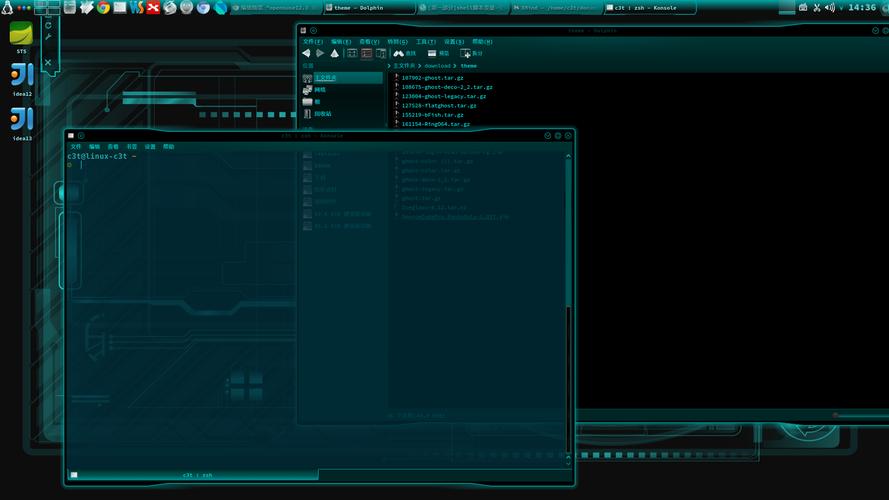This screenshot has height=500, width=889.
Task: Select the 108675-ghost-deco-2_2.tar.gz file
Action: coord(447,87)
